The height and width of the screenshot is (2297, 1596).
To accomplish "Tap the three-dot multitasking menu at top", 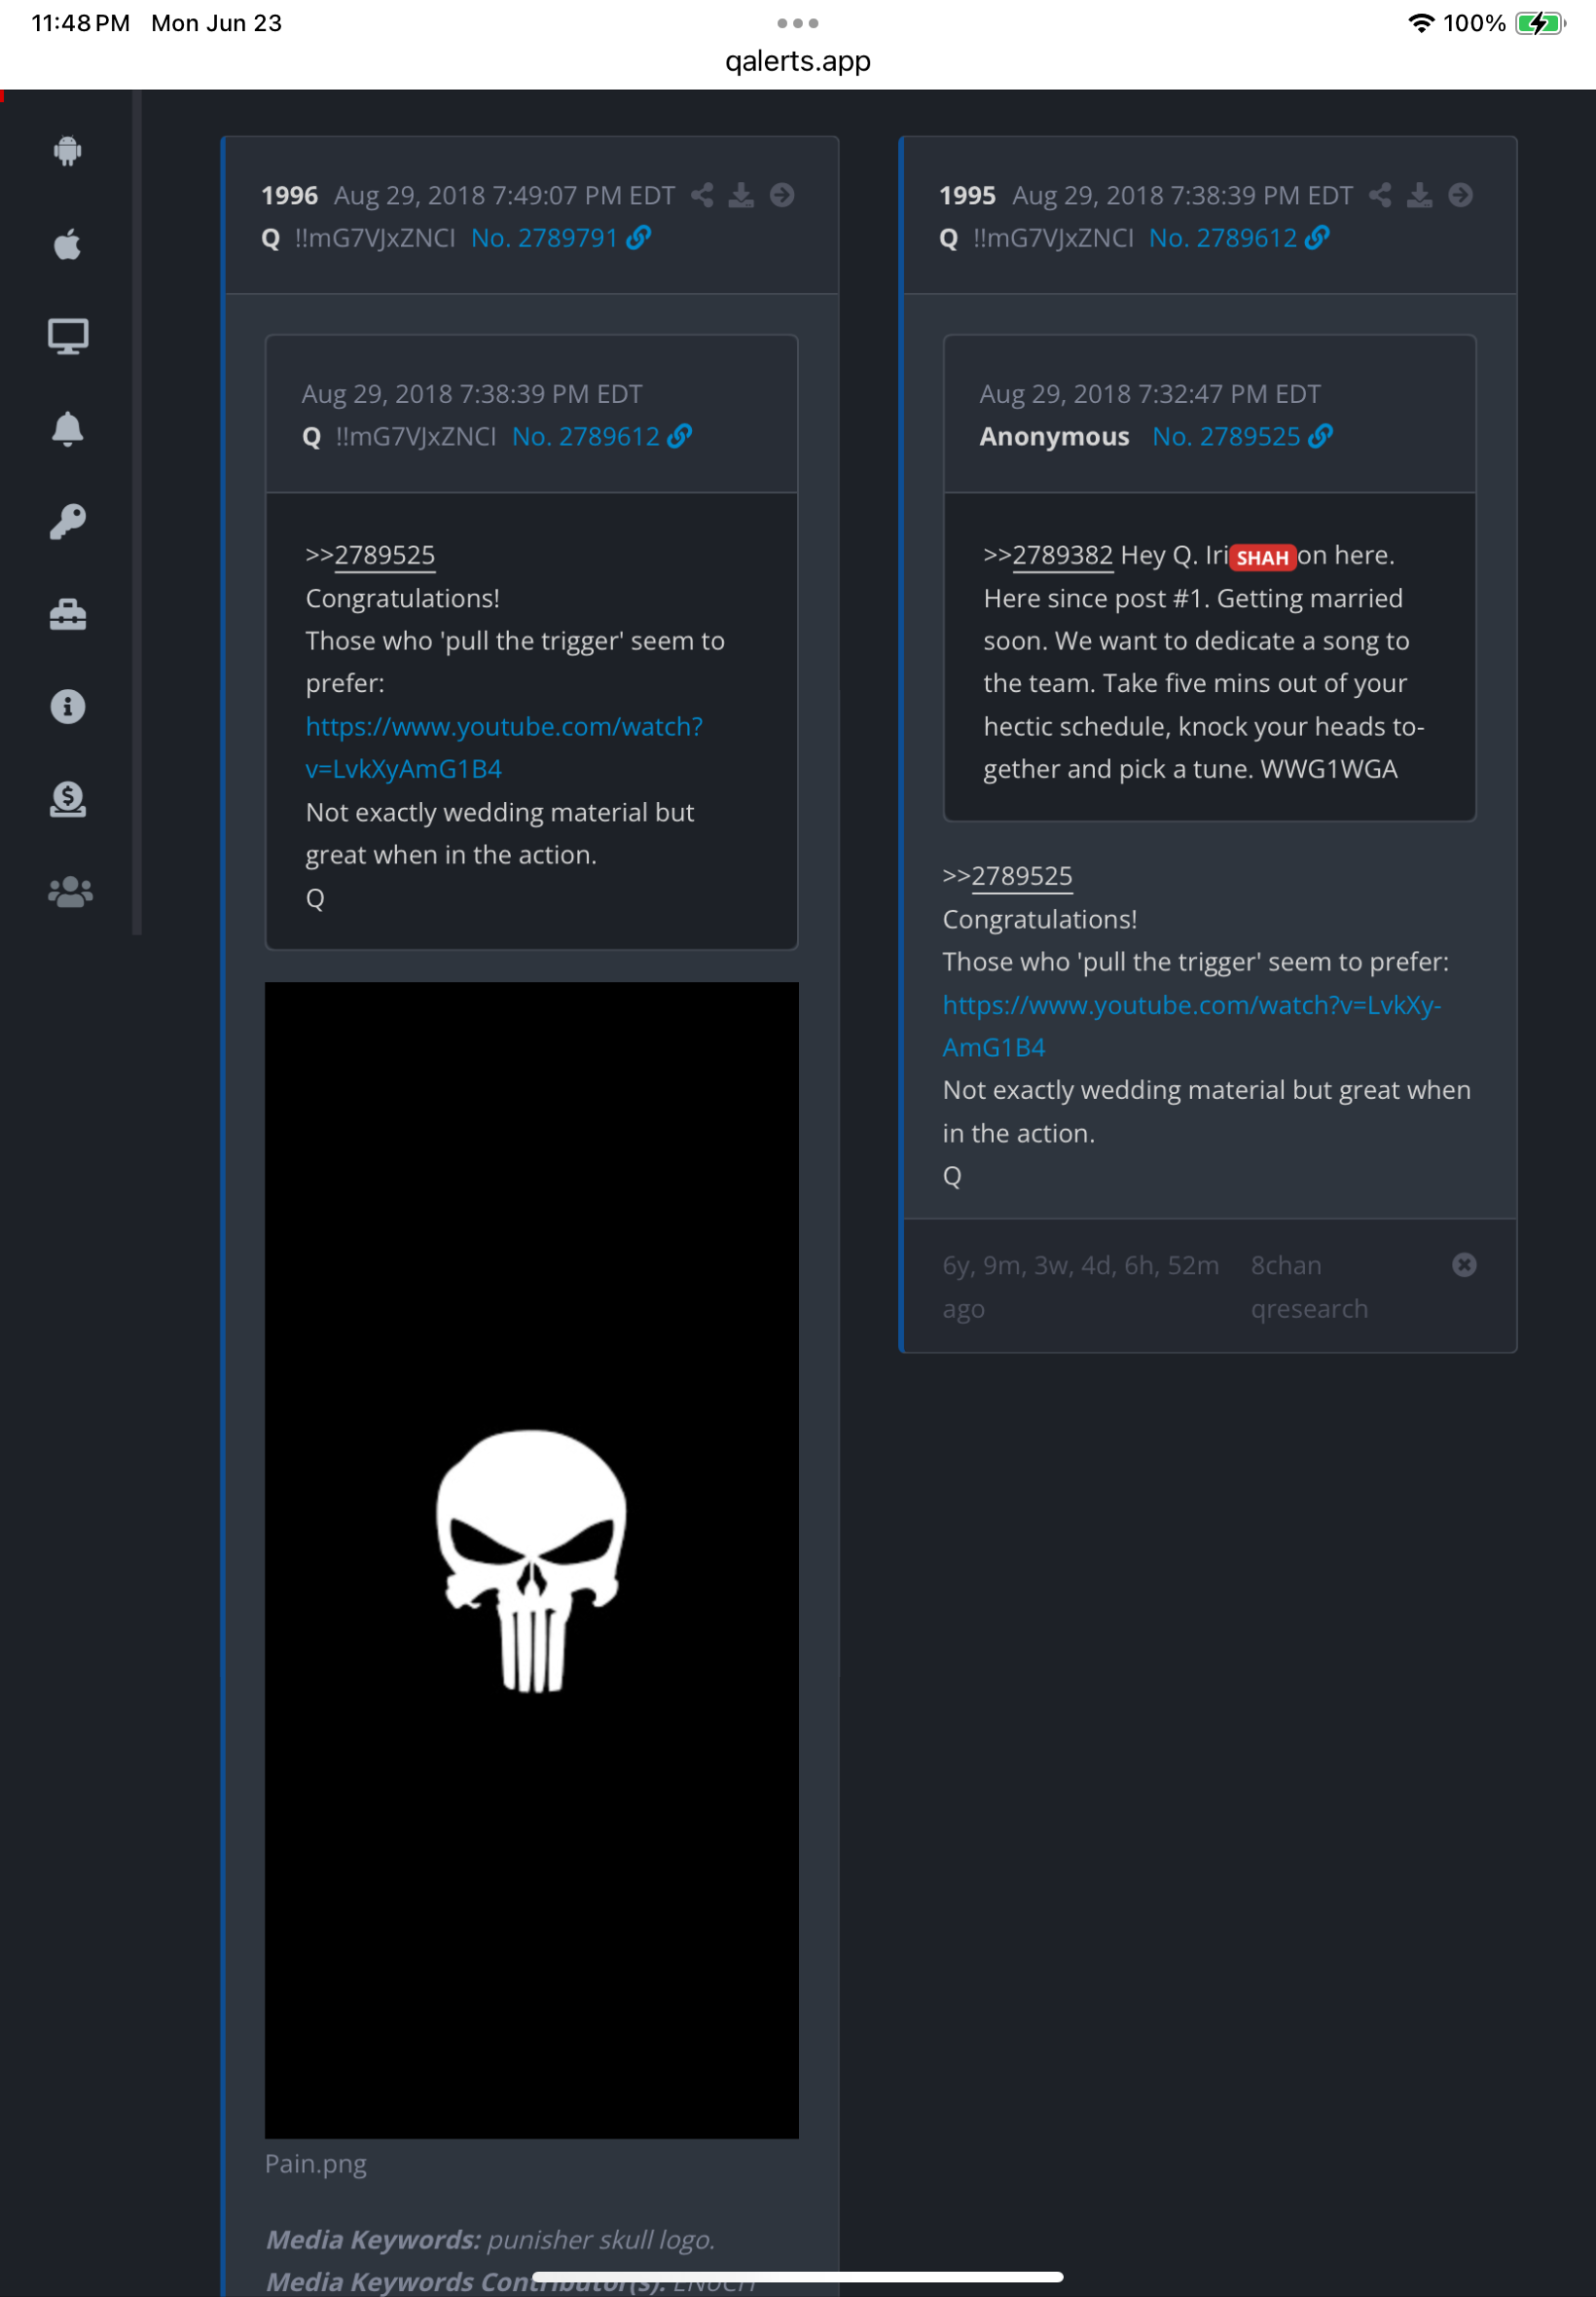I will pos(797,23).
